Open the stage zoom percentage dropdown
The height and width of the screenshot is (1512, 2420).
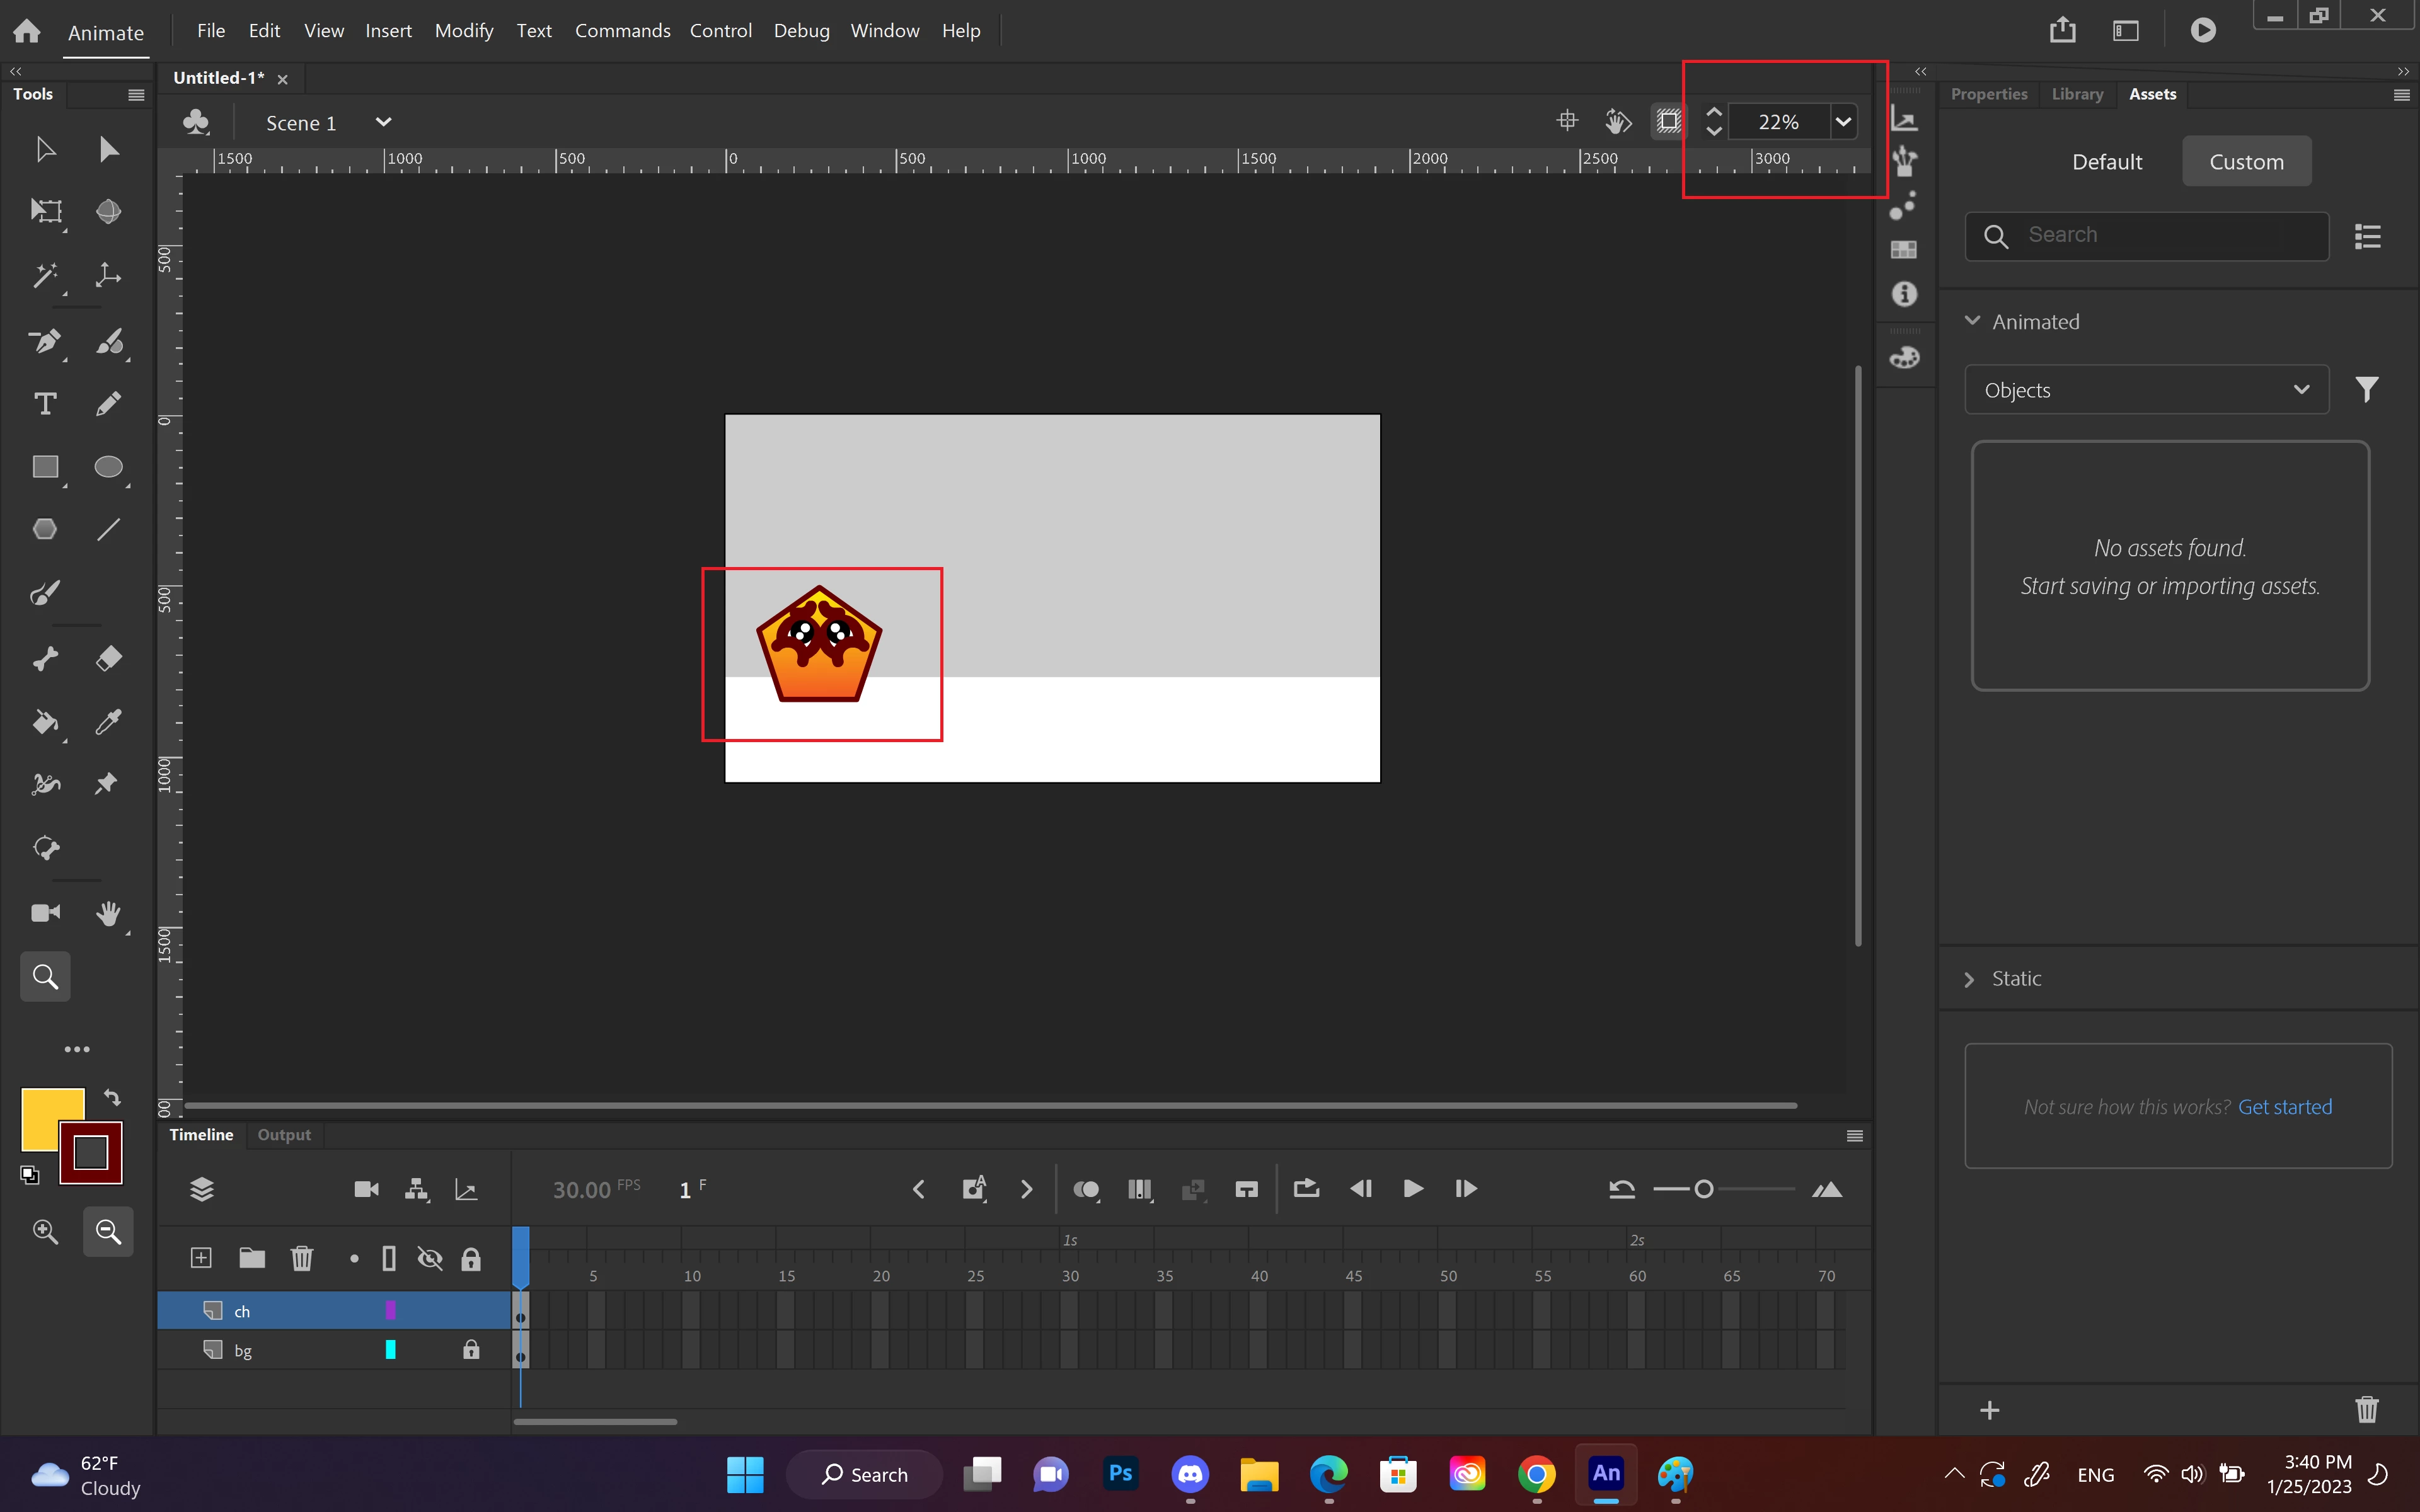[1843, 122]
